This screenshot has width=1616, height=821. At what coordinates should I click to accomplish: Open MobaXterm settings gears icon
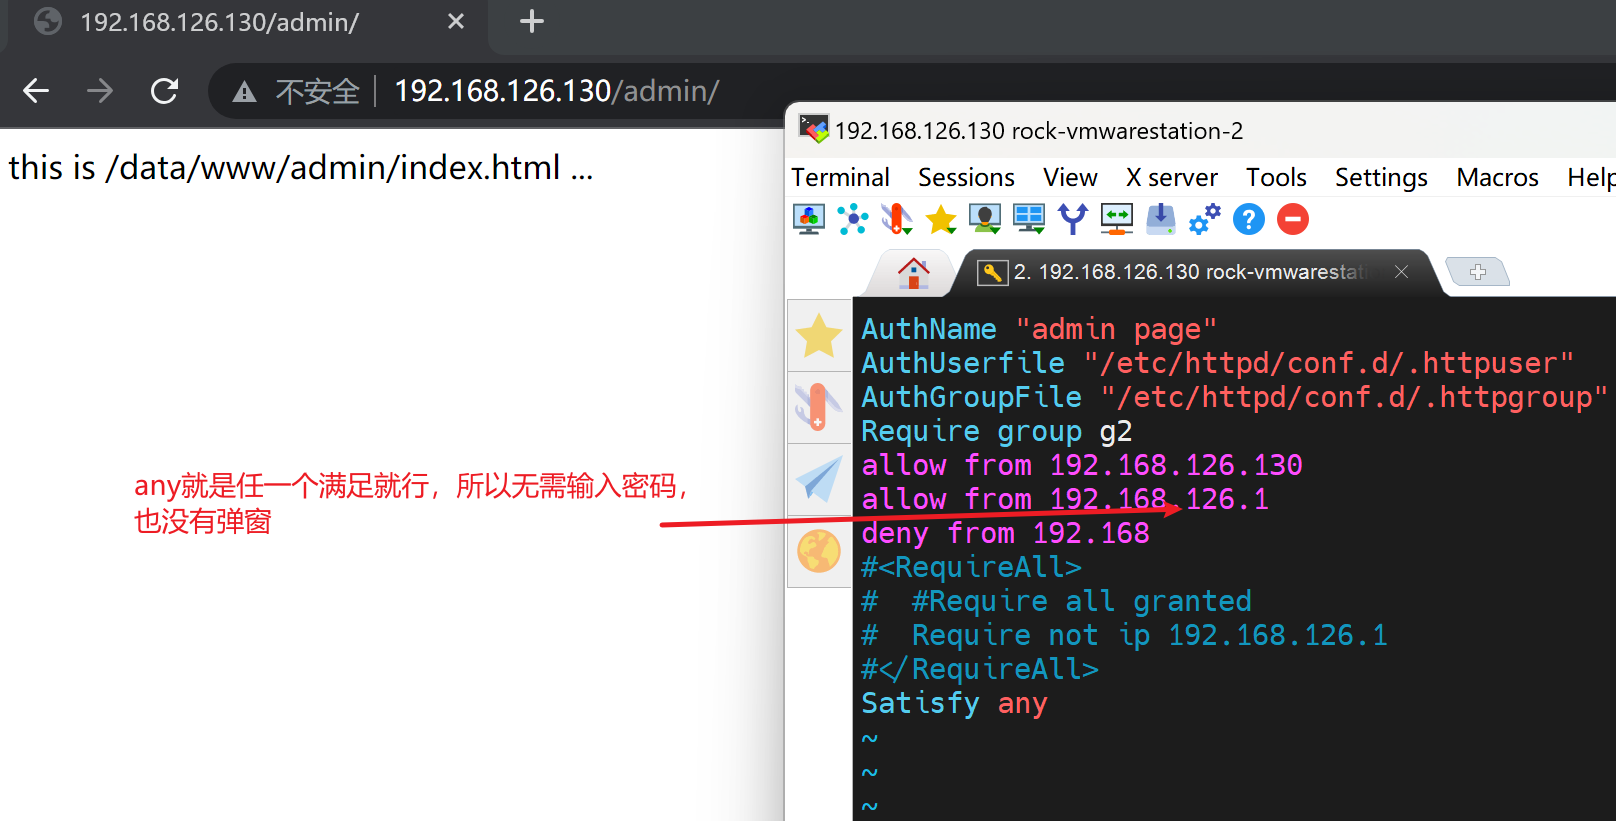click(1204, 219)
